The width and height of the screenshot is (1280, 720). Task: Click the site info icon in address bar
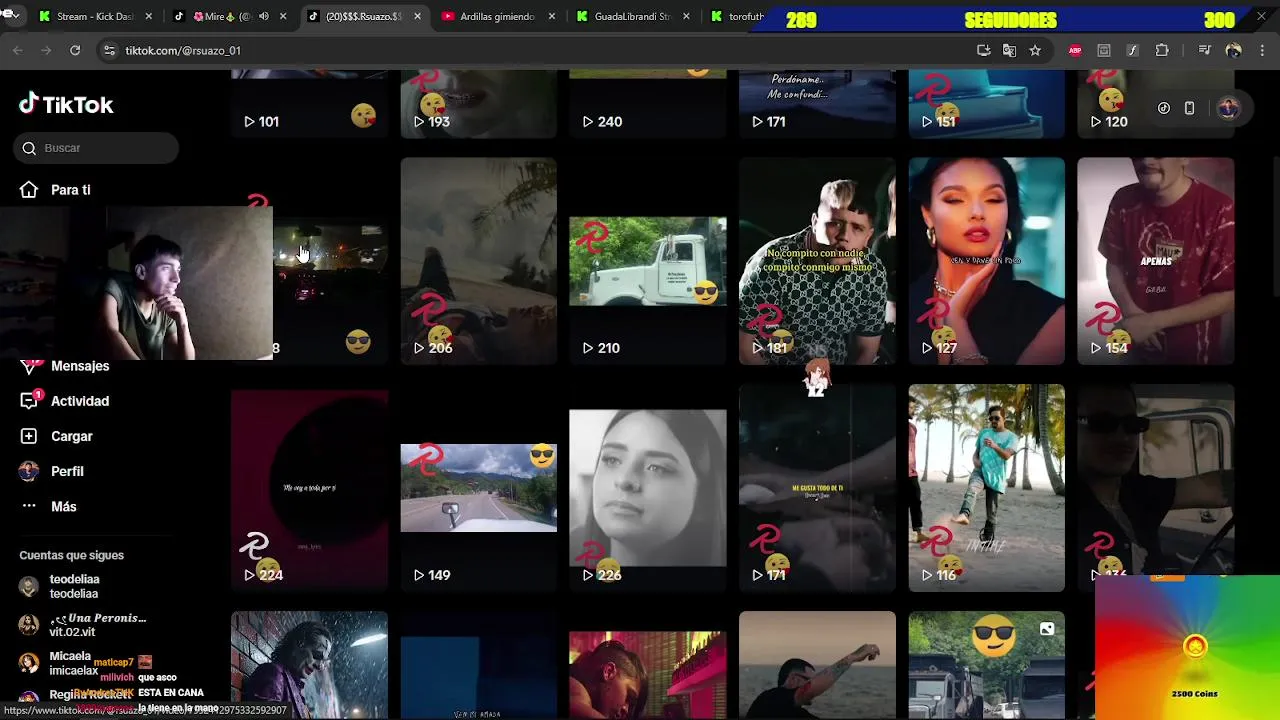coord(109,50)
